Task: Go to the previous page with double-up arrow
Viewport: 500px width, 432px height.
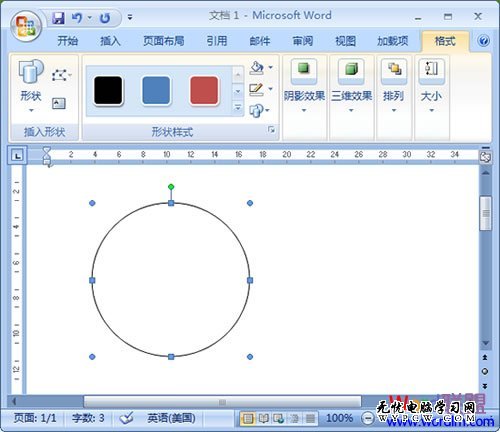Action: click(485, 357)
